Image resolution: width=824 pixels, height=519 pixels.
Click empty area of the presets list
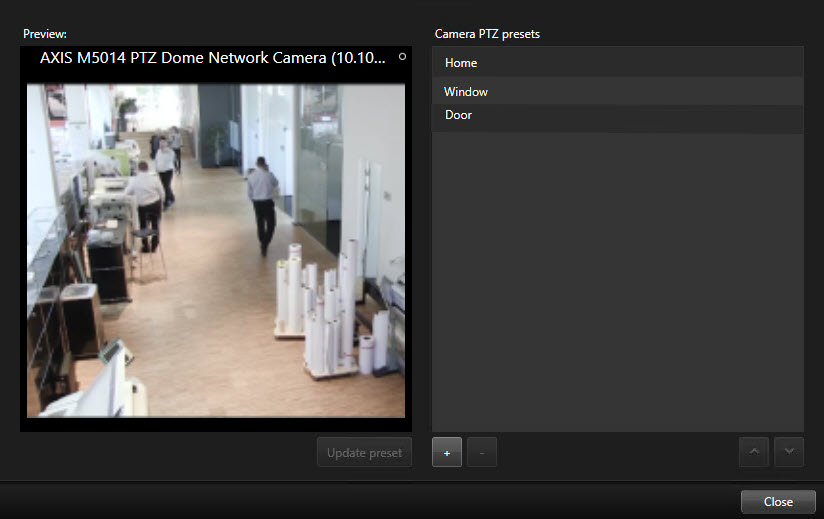click(x=617, y=290)
